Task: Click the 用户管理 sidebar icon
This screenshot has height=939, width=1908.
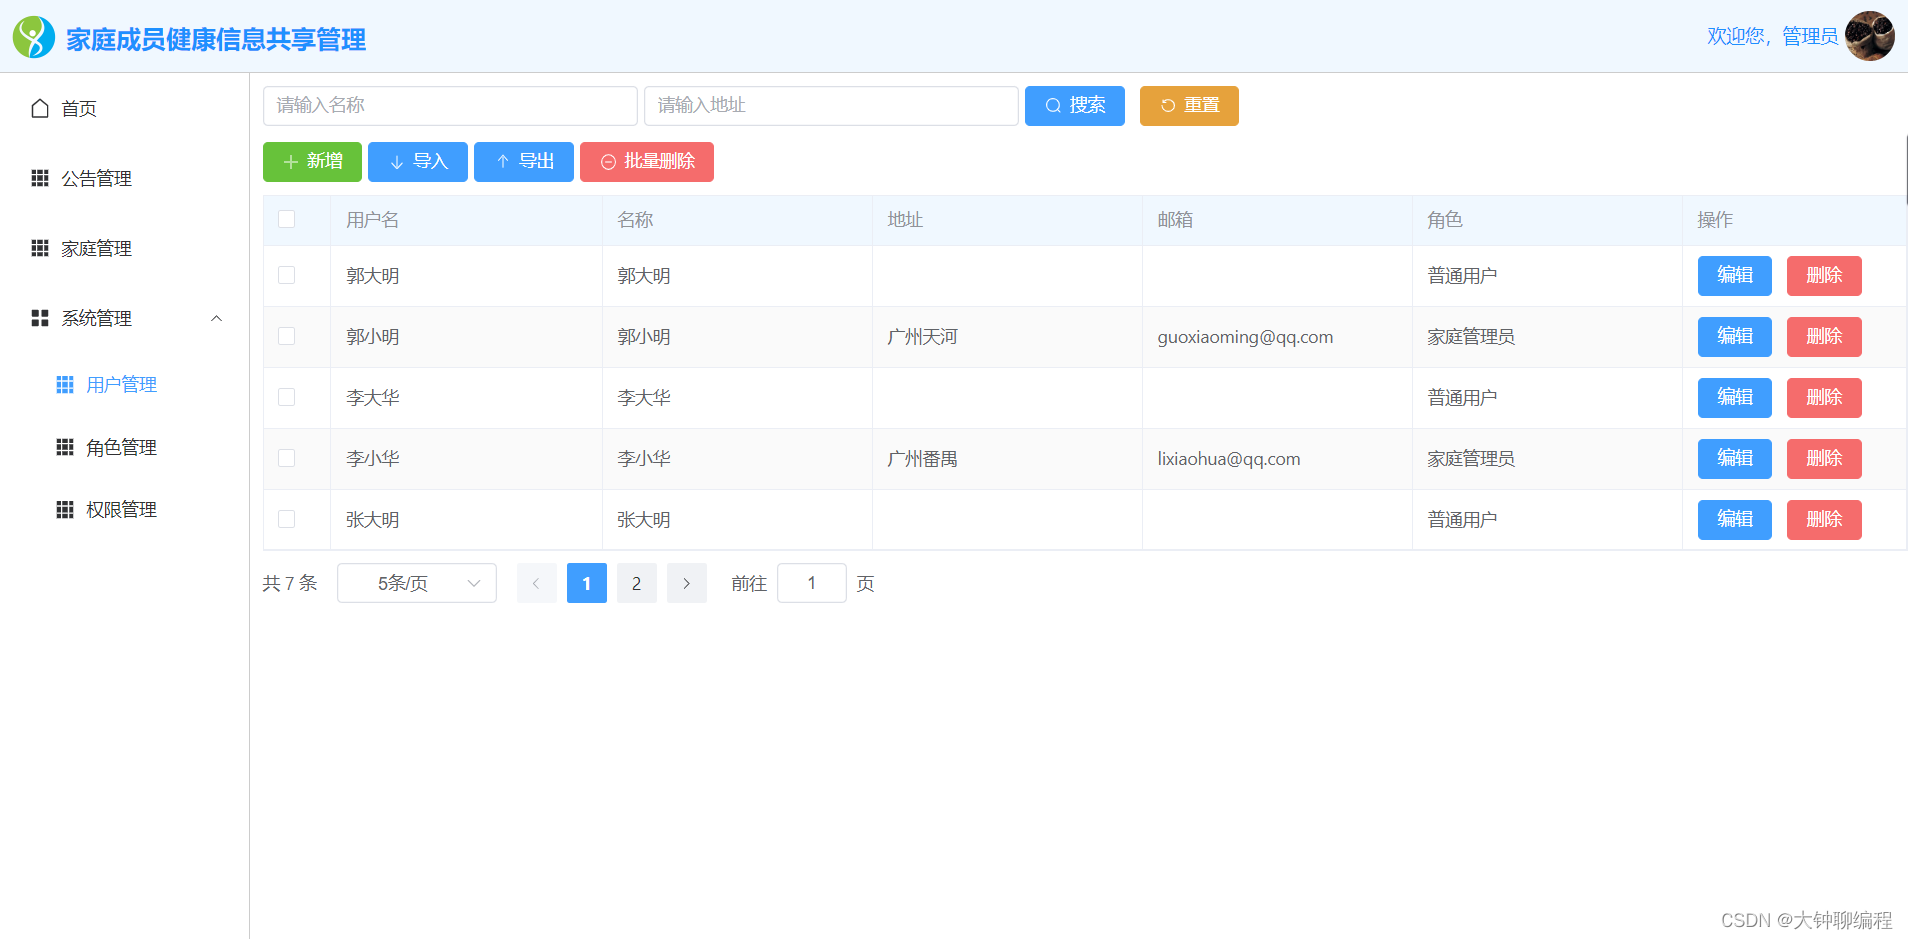Action: click(x=64, y=383)
